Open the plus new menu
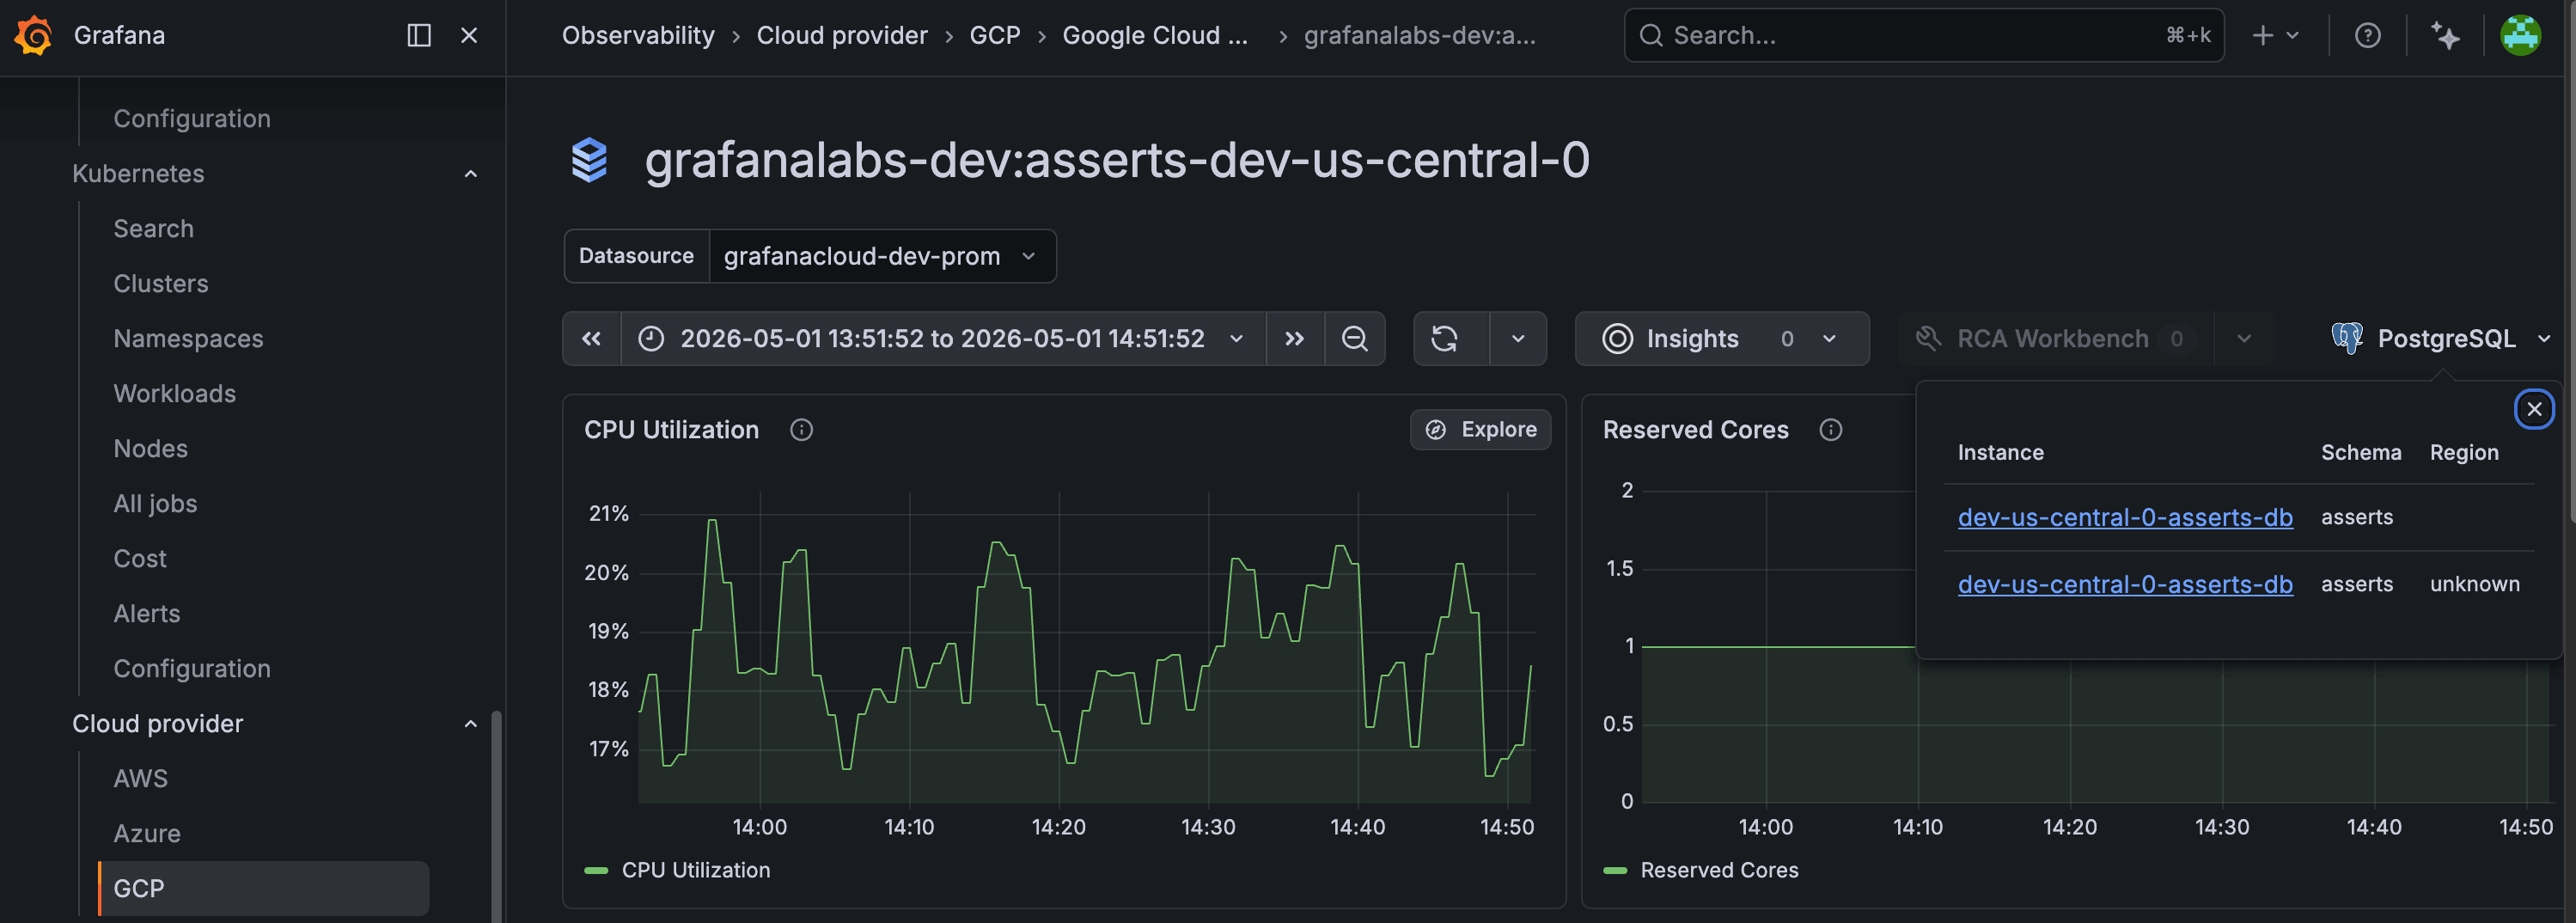Image resolution: width=2576 pixels, height=923 pixels. tap(2275, 35)
